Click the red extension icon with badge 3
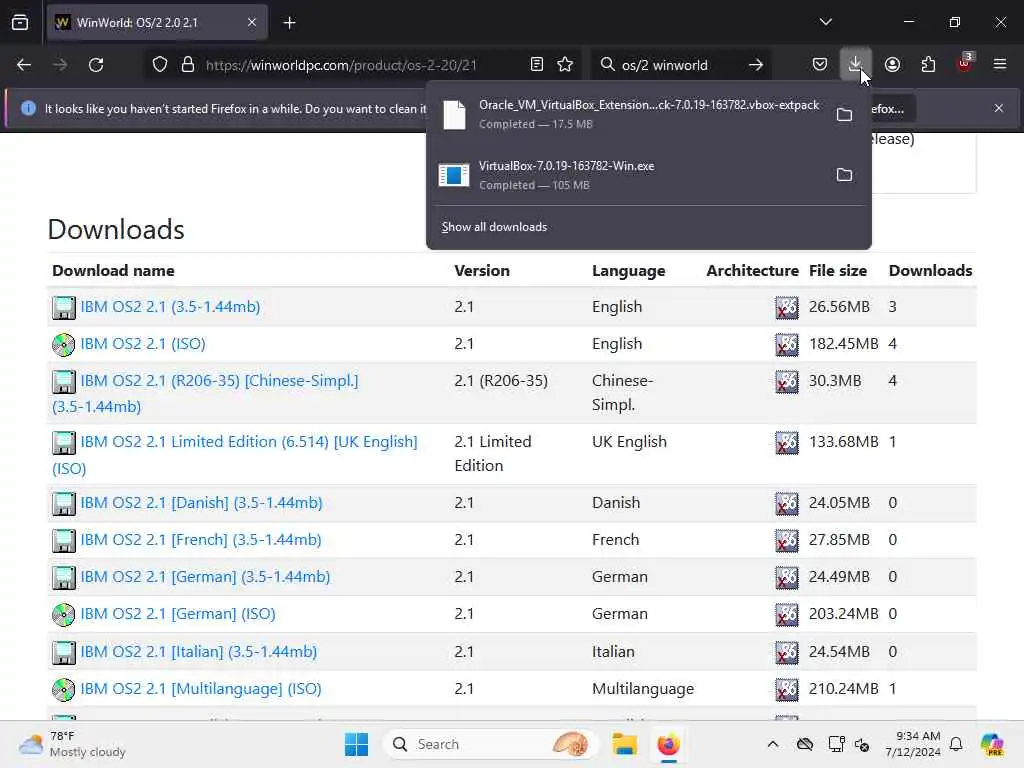Image resolution: width=1024 pixels, height=768 pixels. pos(965,63)
